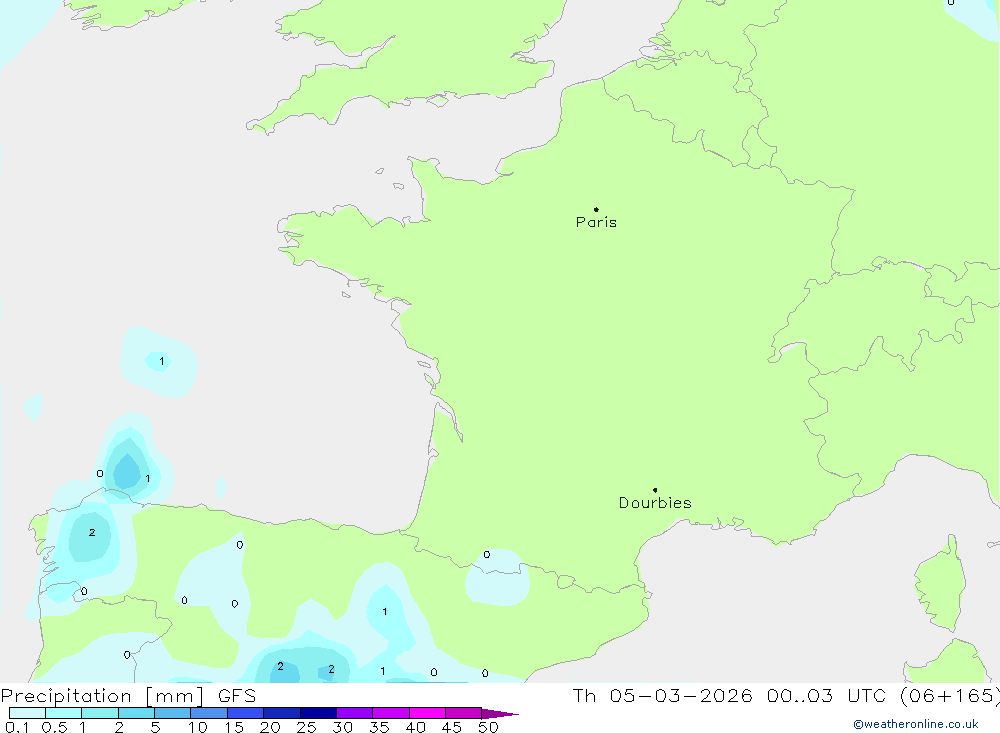Pick the legend swatch between 45 and 50
1000x733 pixels.
pyautogui.click(x=464, y=713)
